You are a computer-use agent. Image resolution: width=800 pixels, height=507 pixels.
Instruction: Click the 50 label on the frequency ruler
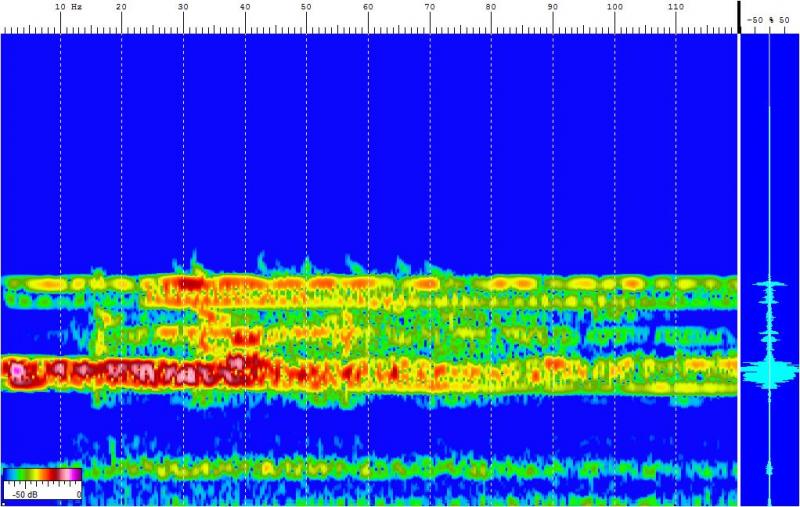tap(306, 7)
